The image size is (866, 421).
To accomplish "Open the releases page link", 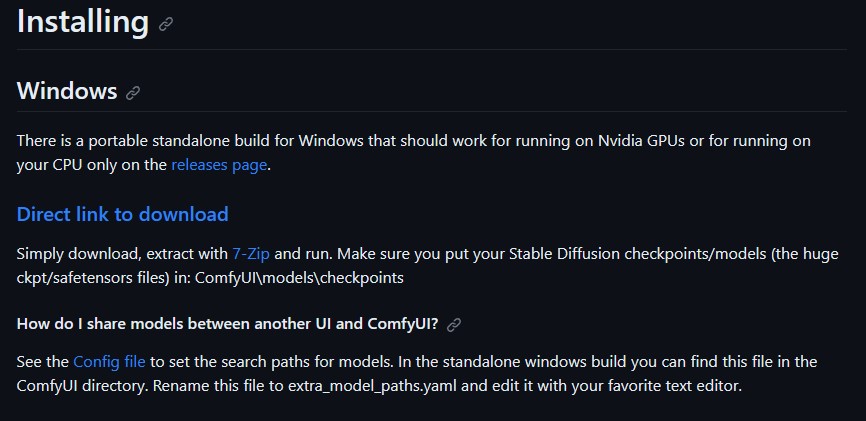I will point(219,165).
